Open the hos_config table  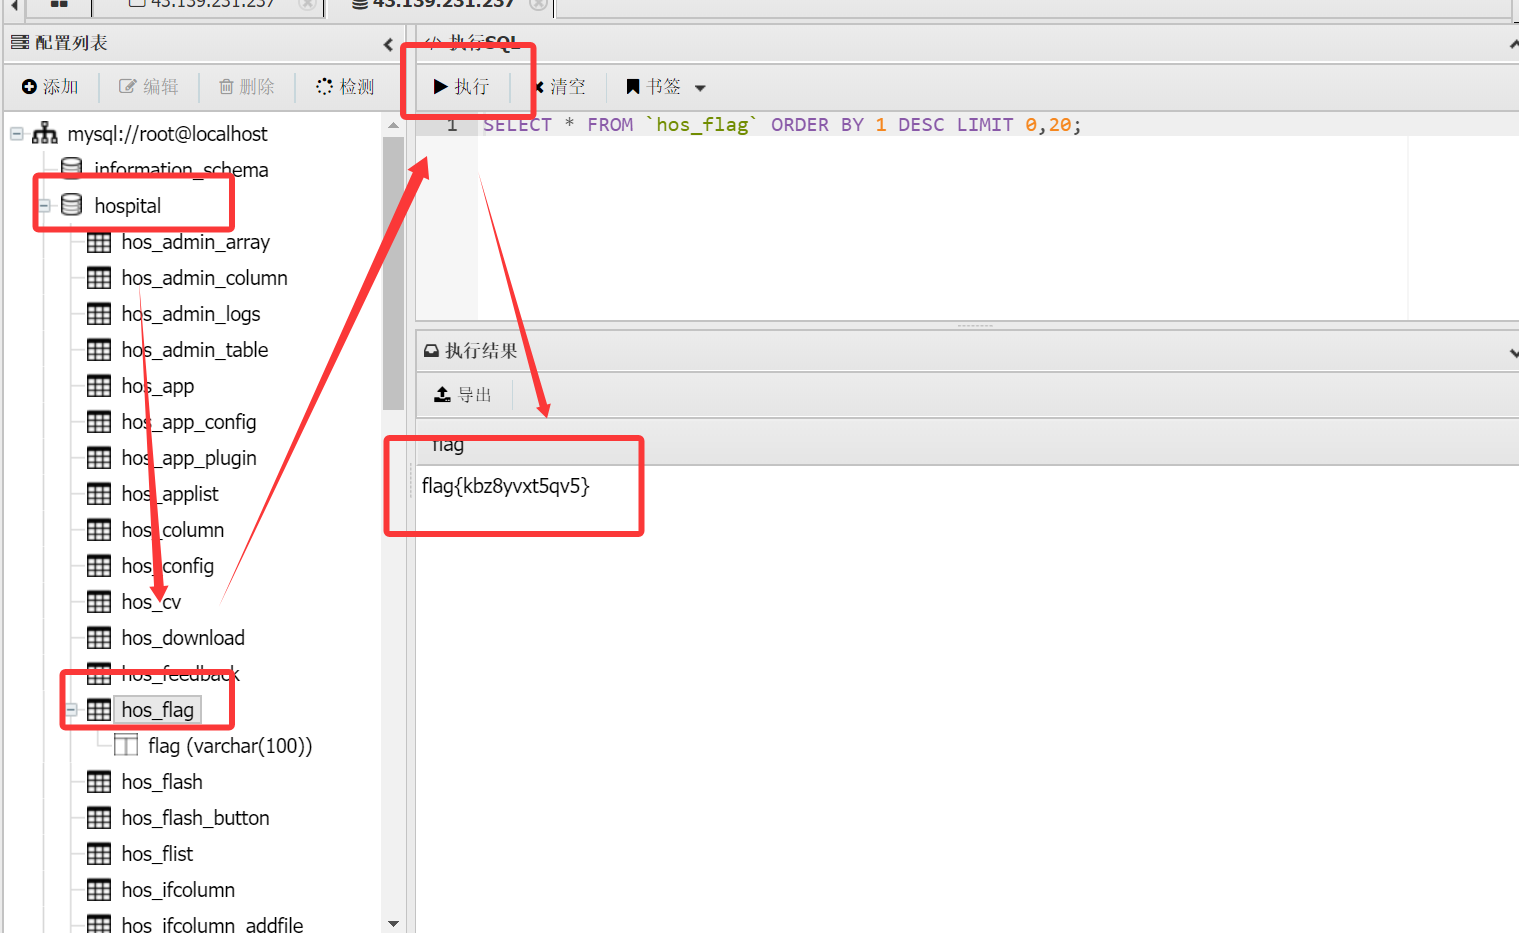[168, 566]
